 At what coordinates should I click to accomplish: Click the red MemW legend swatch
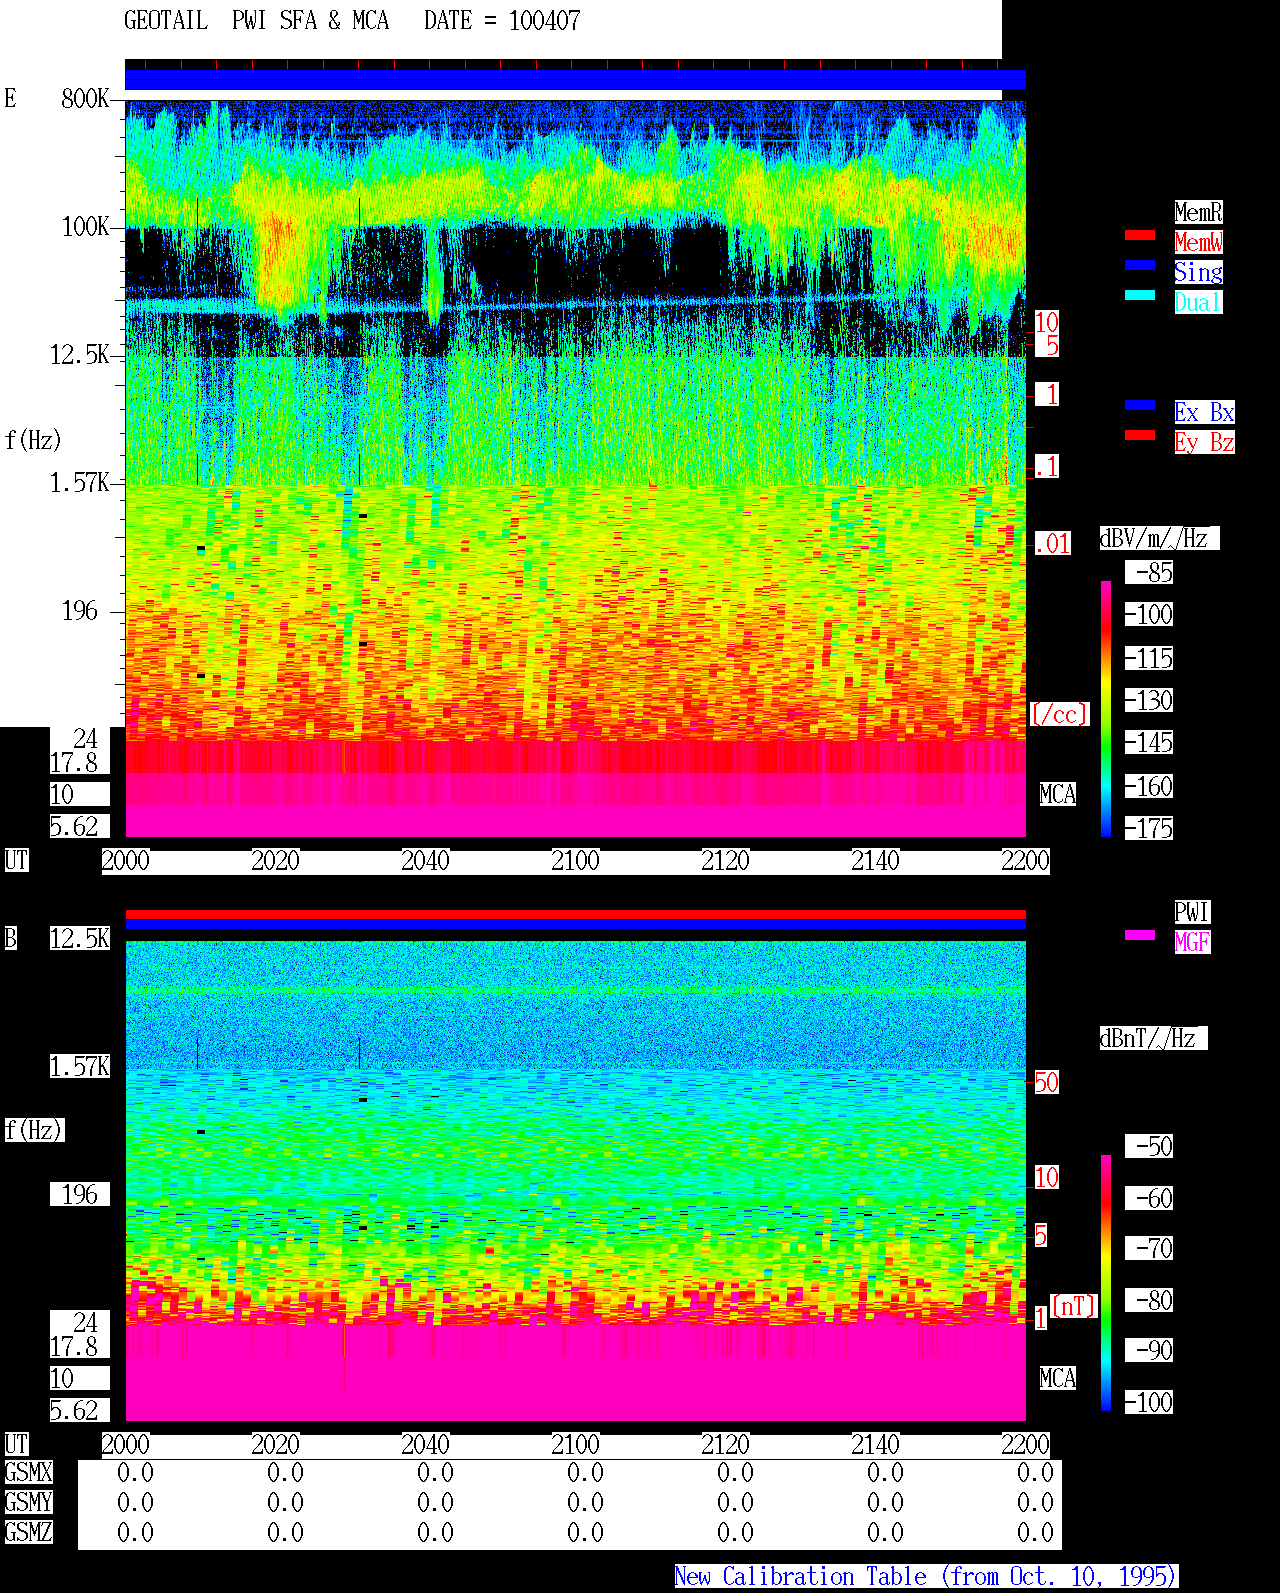point(1140,235)
